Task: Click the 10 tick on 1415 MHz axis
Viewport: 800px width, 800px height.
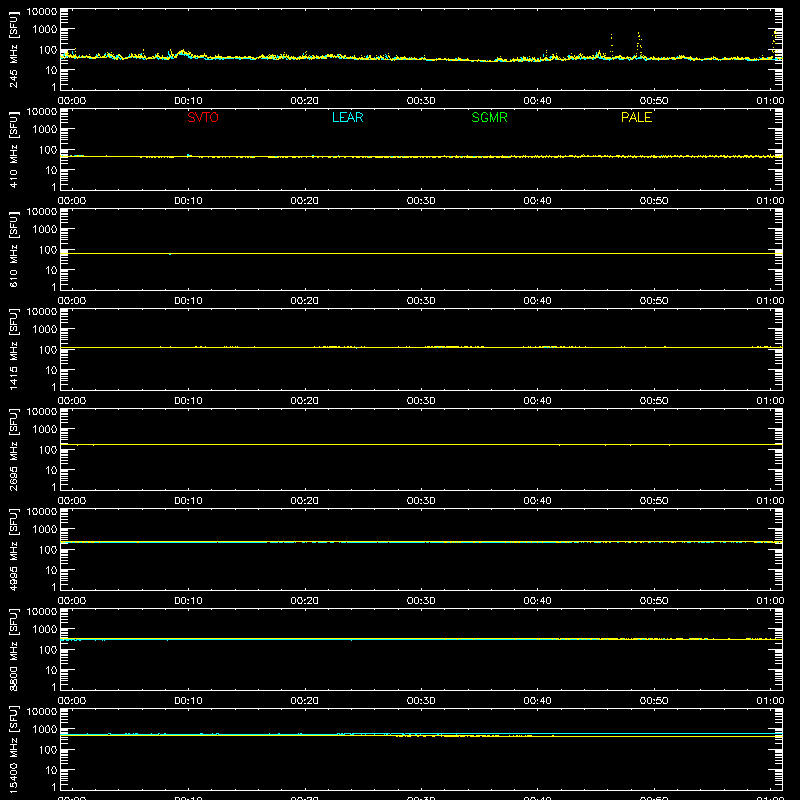Action: point(51,370)
